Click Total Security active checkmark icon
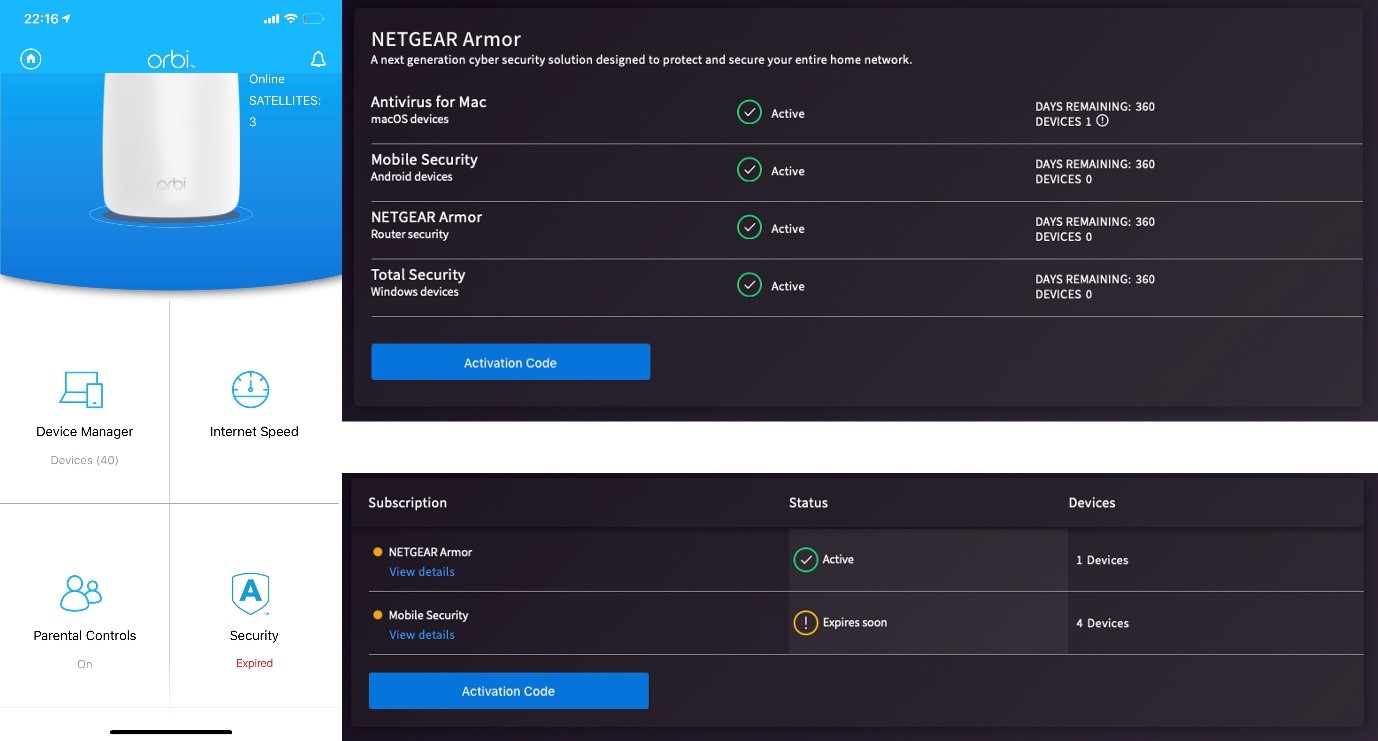 pyautogui.click(x=749, y=285)
